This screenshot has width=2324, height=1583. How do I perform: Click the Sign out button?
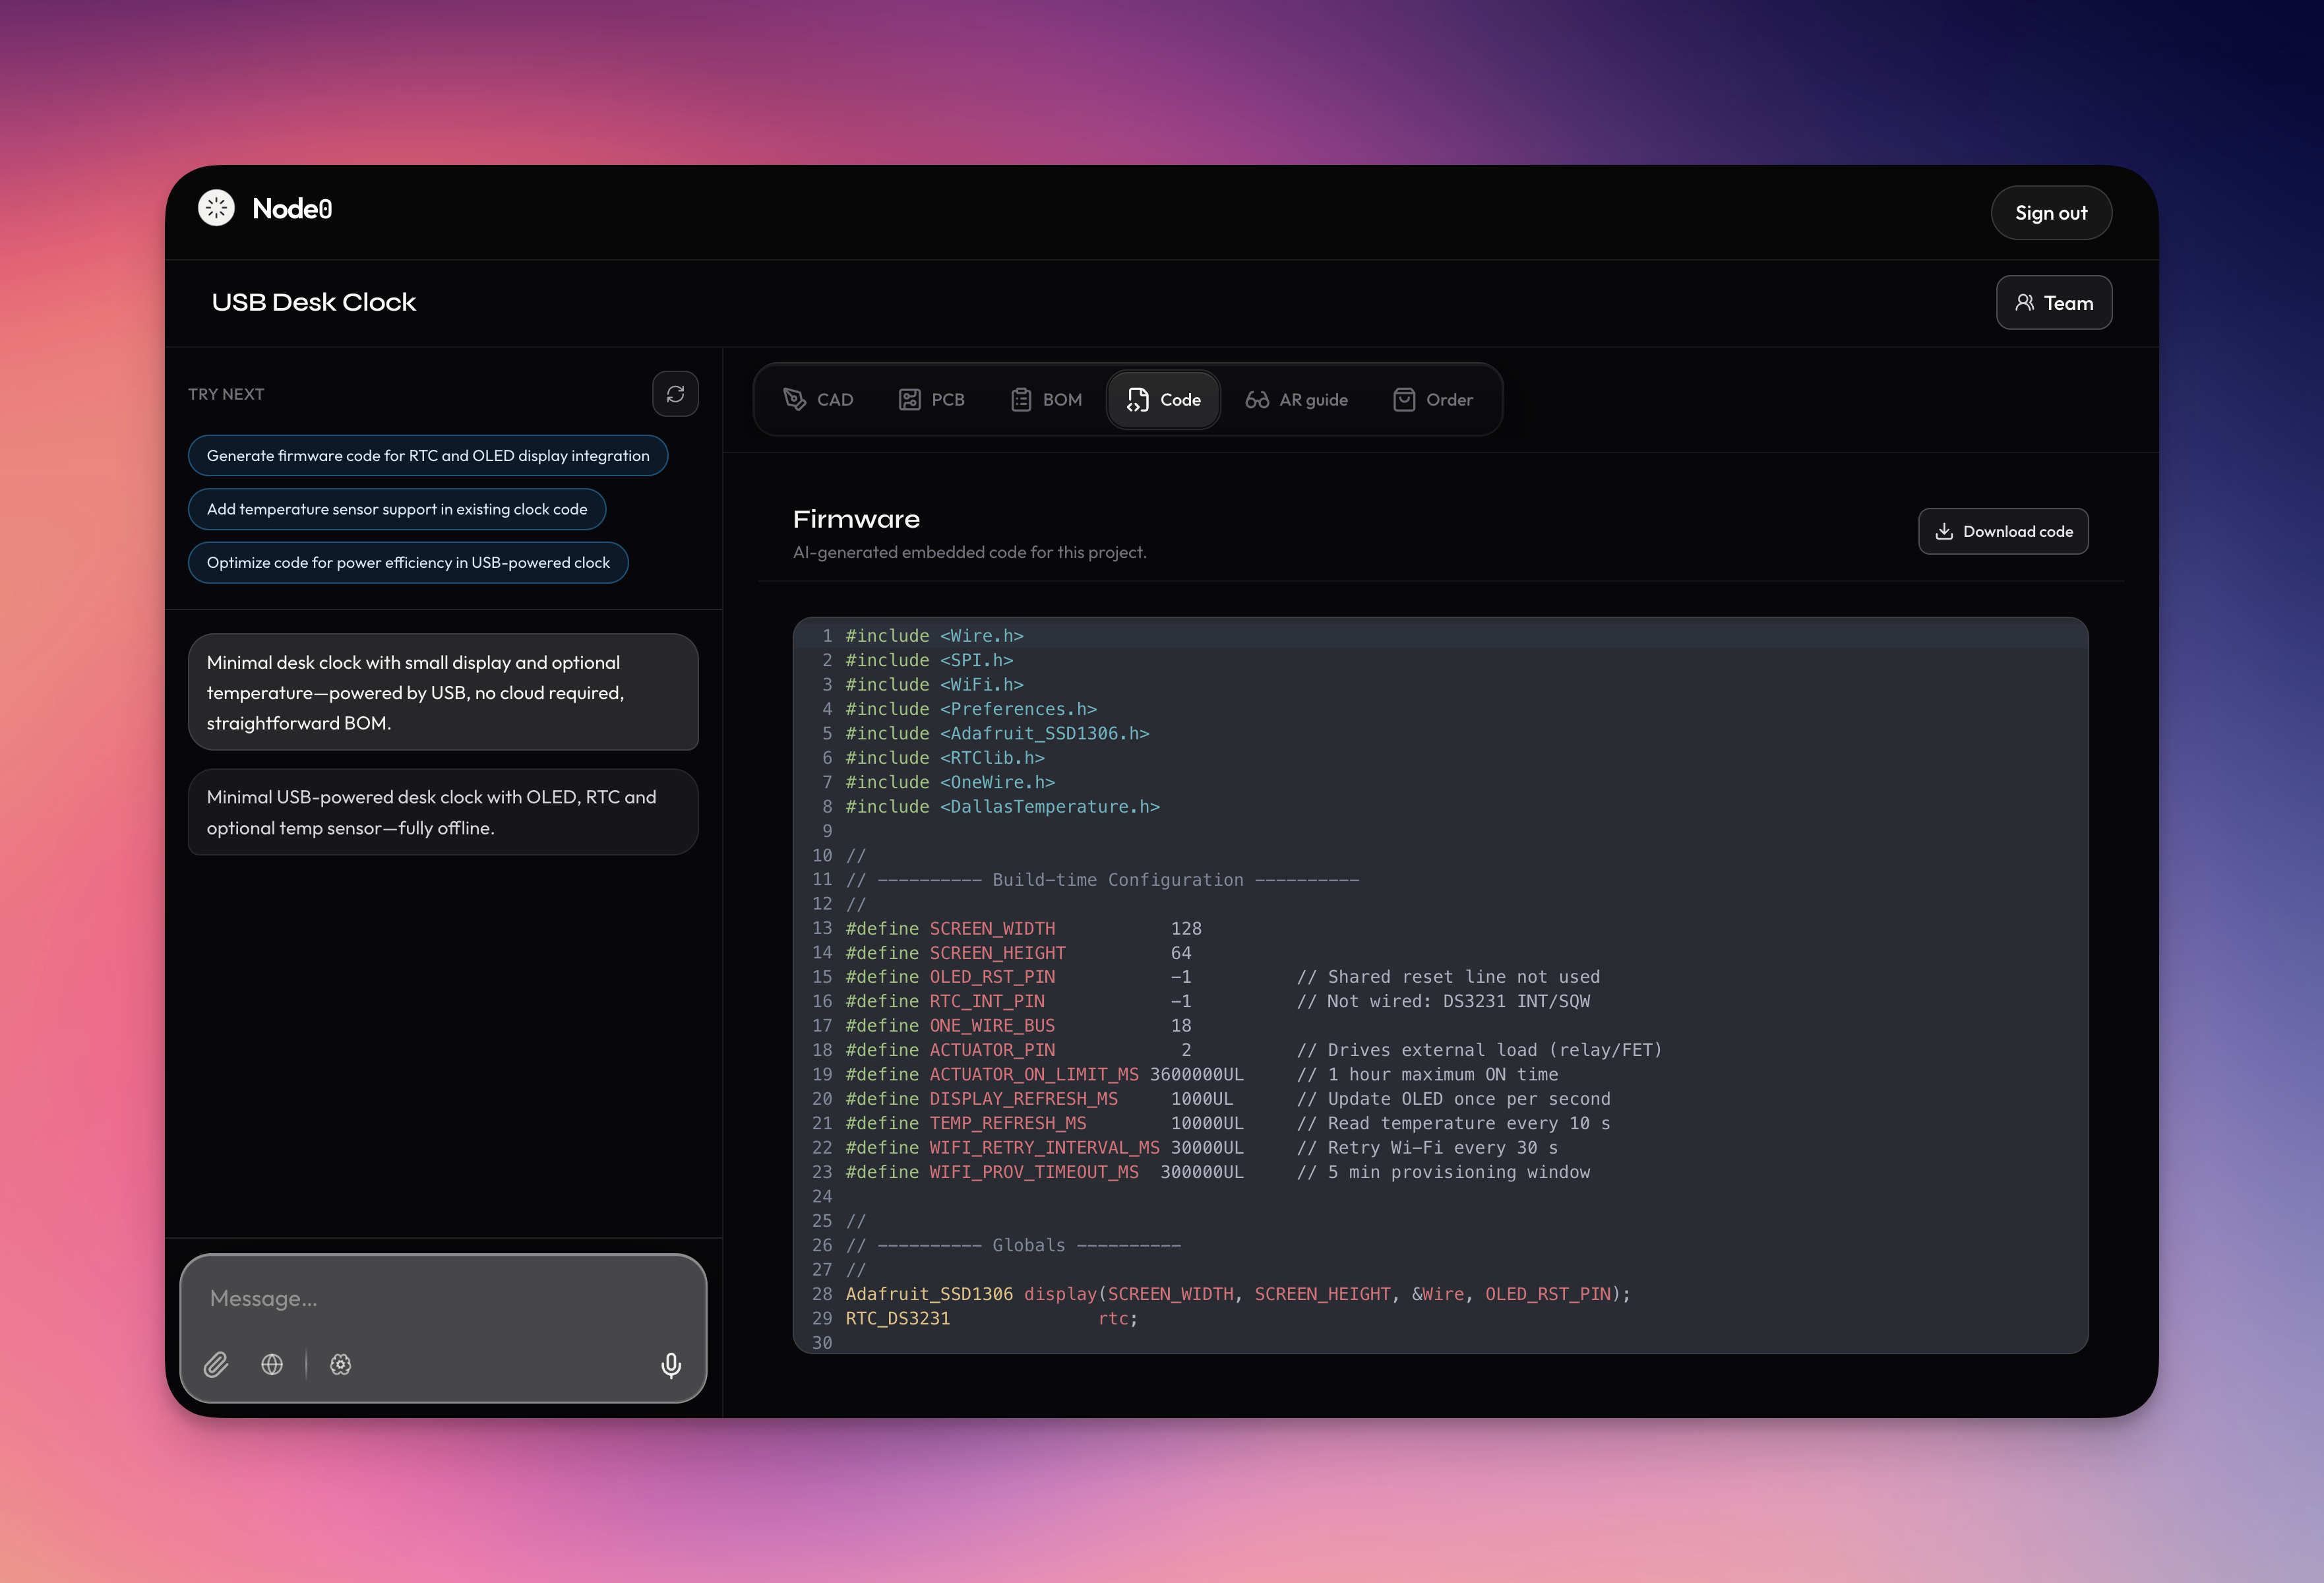coord(2050,213)
